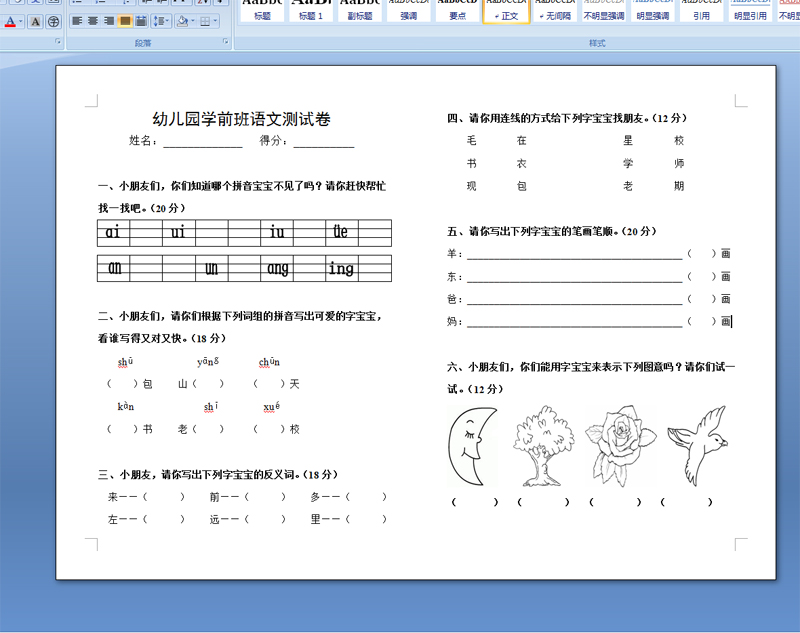The image size is (800, 633).
Task: Click the 'ai' cell in the pinyin table
Action: point(113,233)
